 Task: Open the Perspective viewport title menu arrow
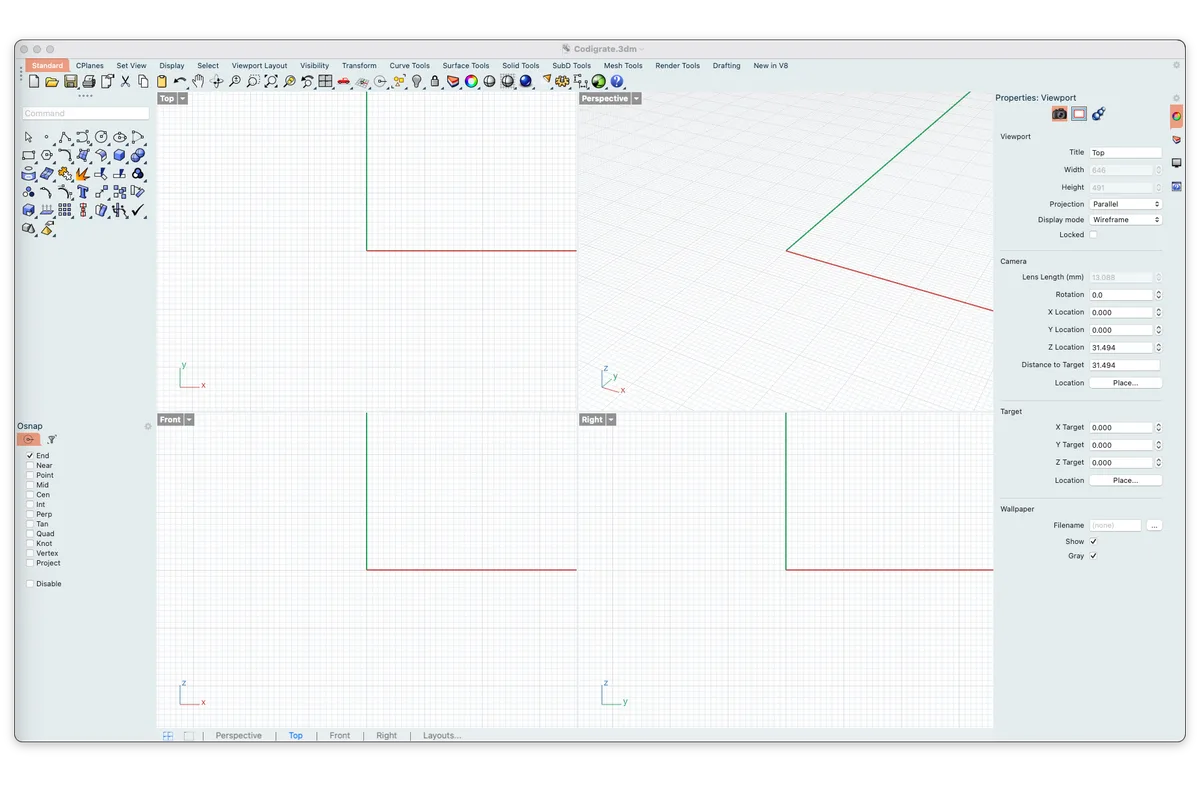[x=637, y=99]
